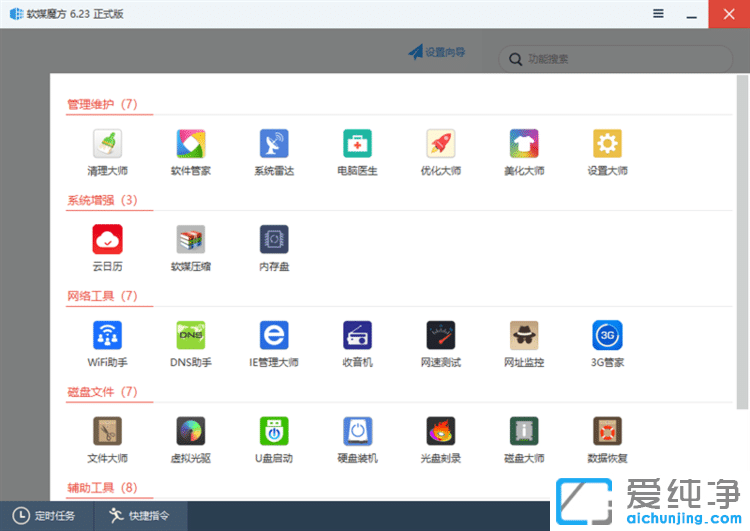Click the magnifier search icon
This screenshot has height=531, width=750.
515,59
